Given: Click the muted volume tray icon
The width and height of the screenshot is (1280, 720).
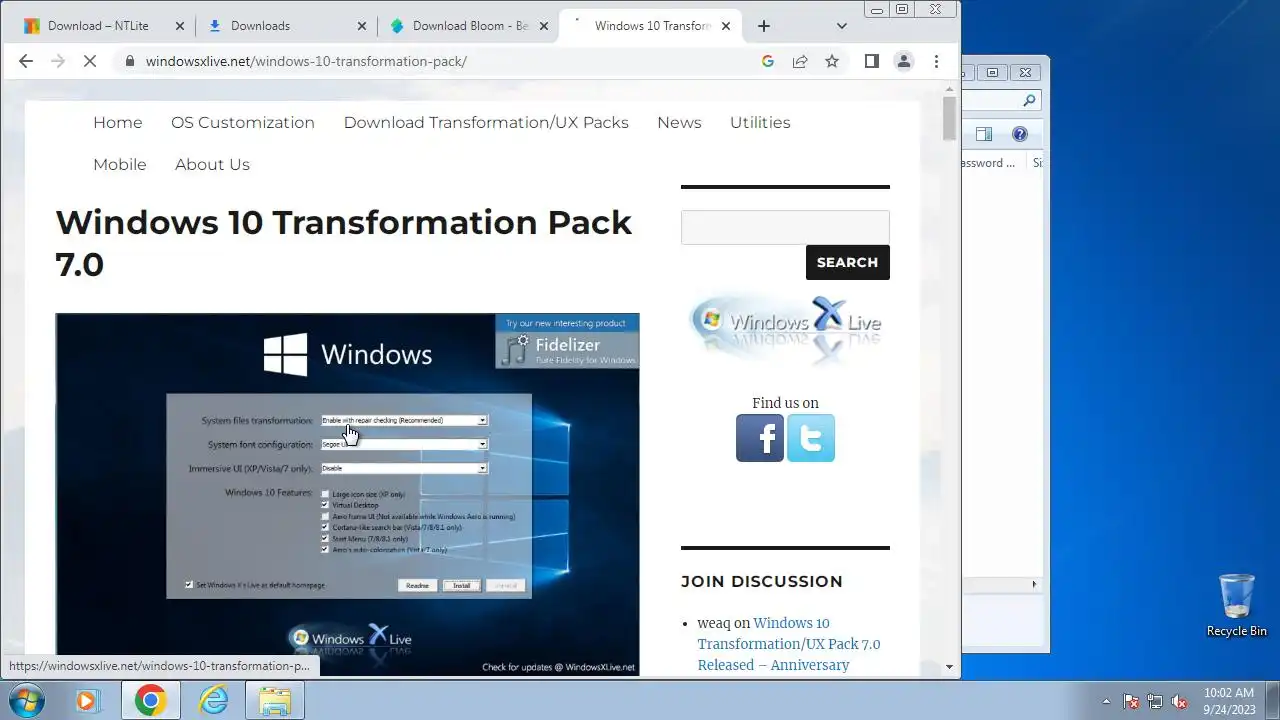Looking at the screenshot, I should (x=1179, y=701).
